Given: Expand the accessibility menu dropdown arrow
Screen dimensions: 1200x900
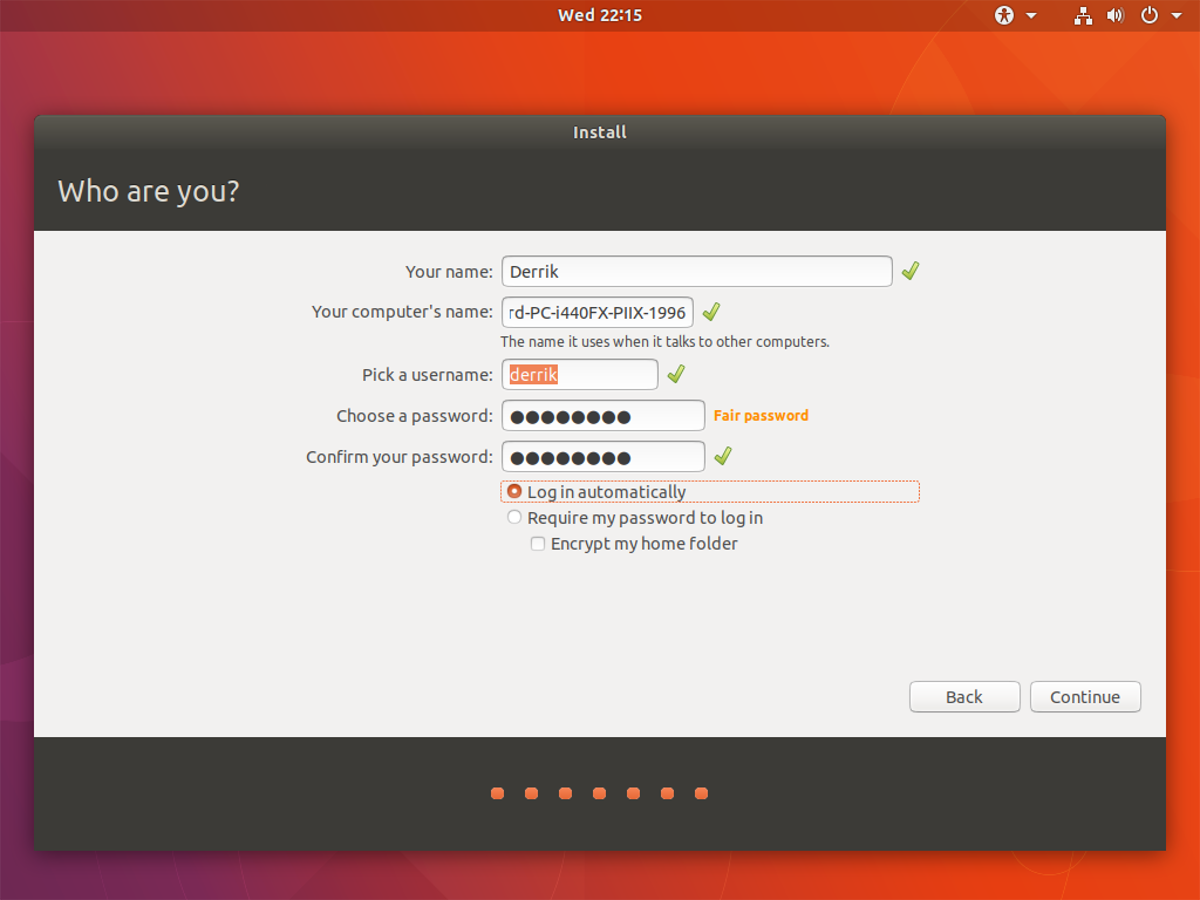Looking at the screenshot, I should coord(1031,16).
